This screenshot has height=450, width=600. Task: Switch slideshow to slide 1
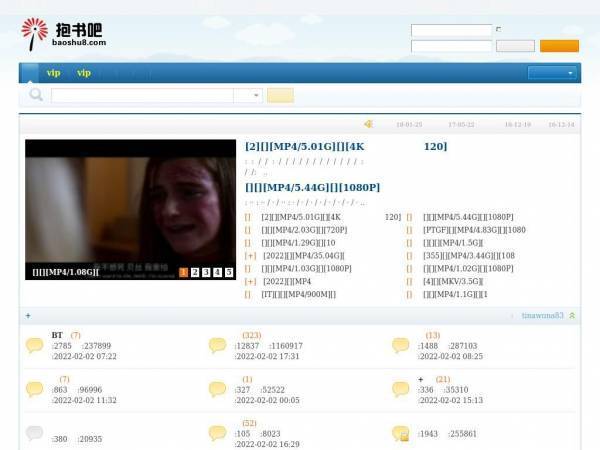click(183, 272)
